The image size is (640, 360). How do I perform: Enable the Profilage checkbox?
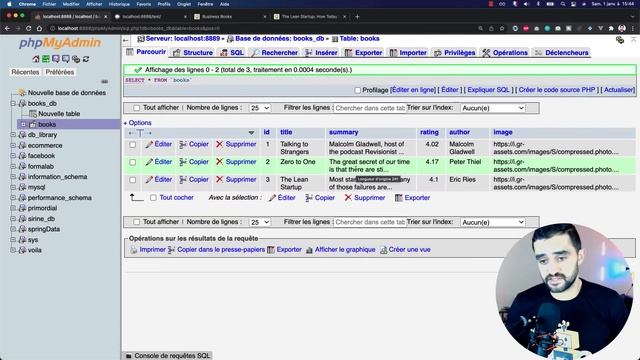pos(358,90)
